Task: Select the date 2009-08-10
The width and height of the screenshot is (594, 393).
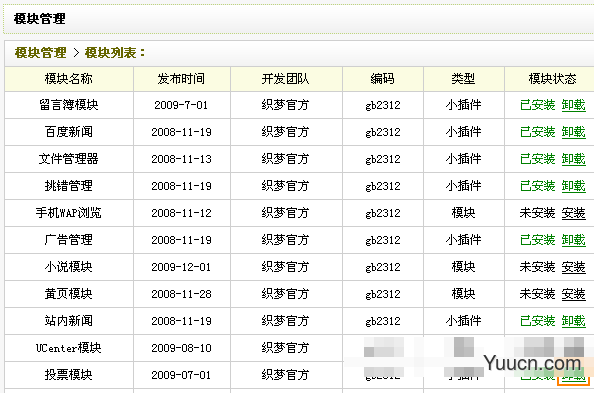Action: point(181,348)
